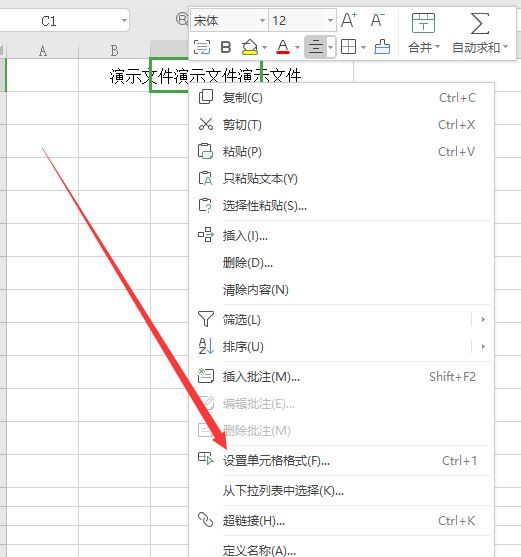
Task: Expand the 合并 merge dropdown arrow
Action: point(437,47)
